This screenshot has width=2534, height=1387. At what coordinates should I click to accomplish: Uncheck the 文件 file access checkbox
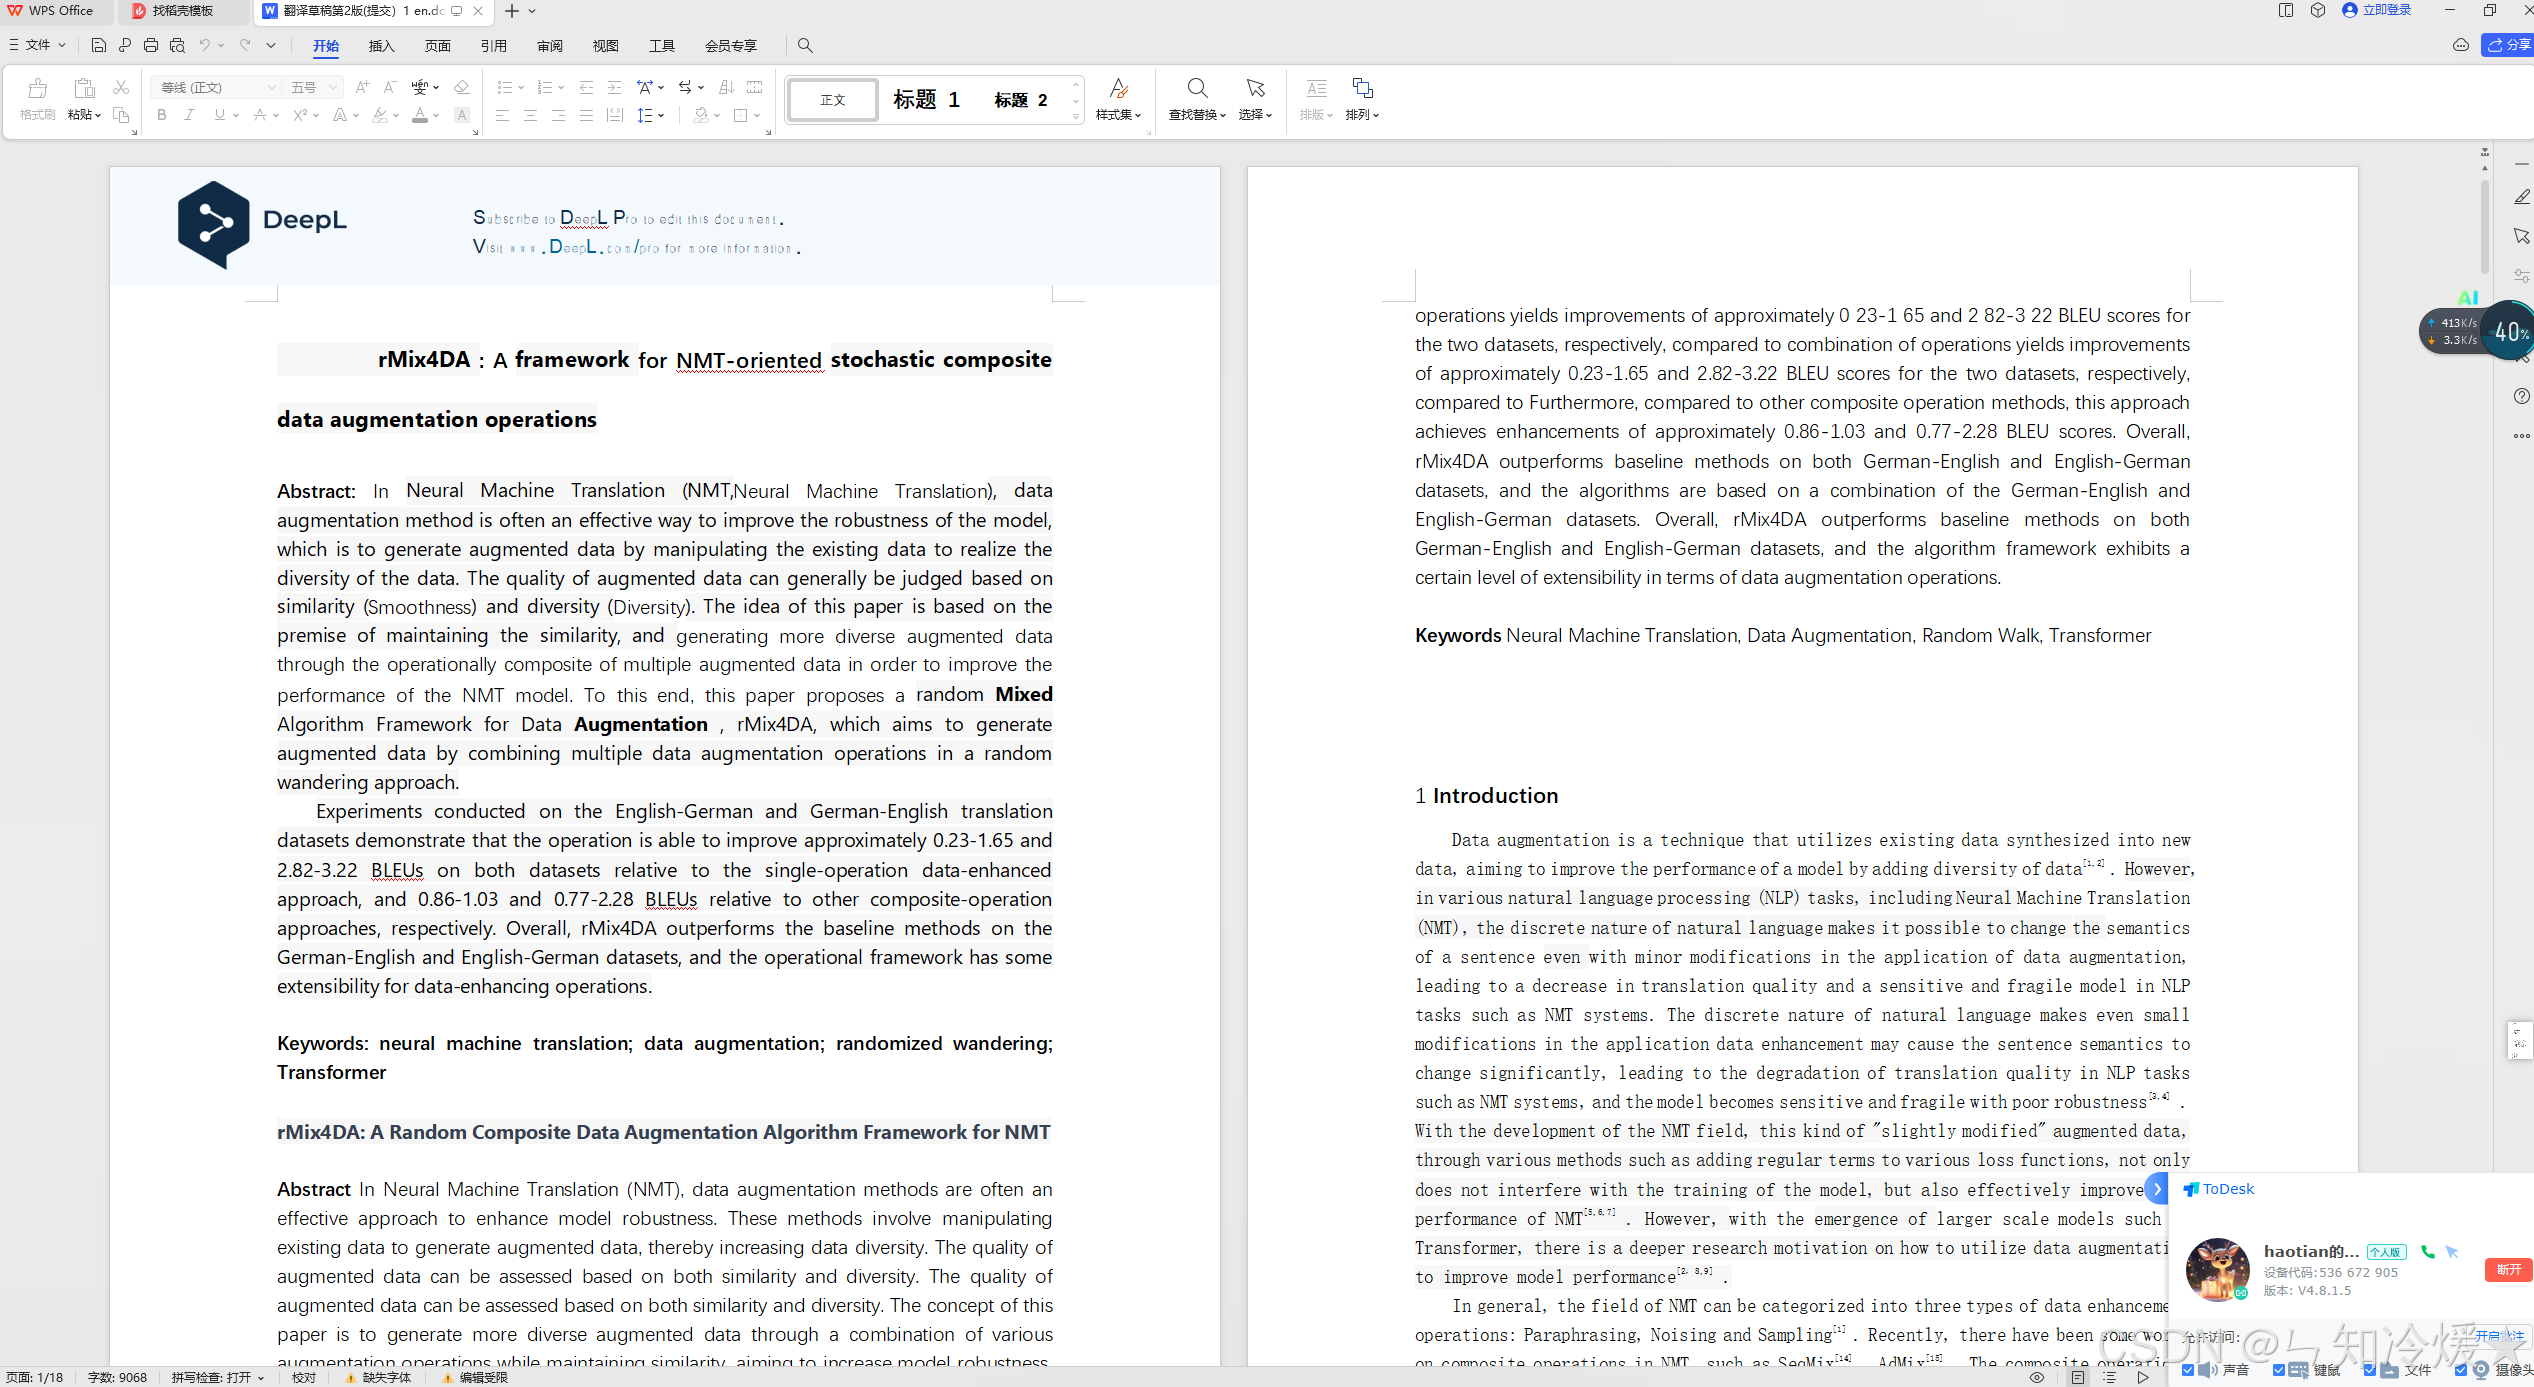tap(2370, 1370)
